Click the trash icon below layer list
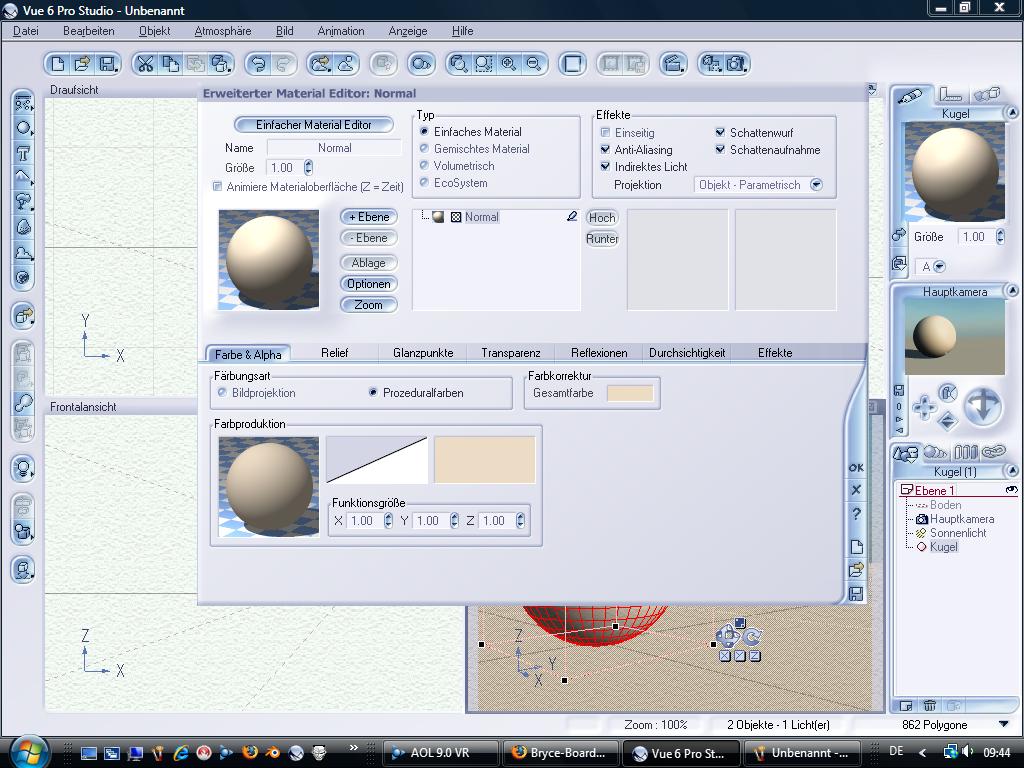This screenshot has height=768, width=1024. 929,705
